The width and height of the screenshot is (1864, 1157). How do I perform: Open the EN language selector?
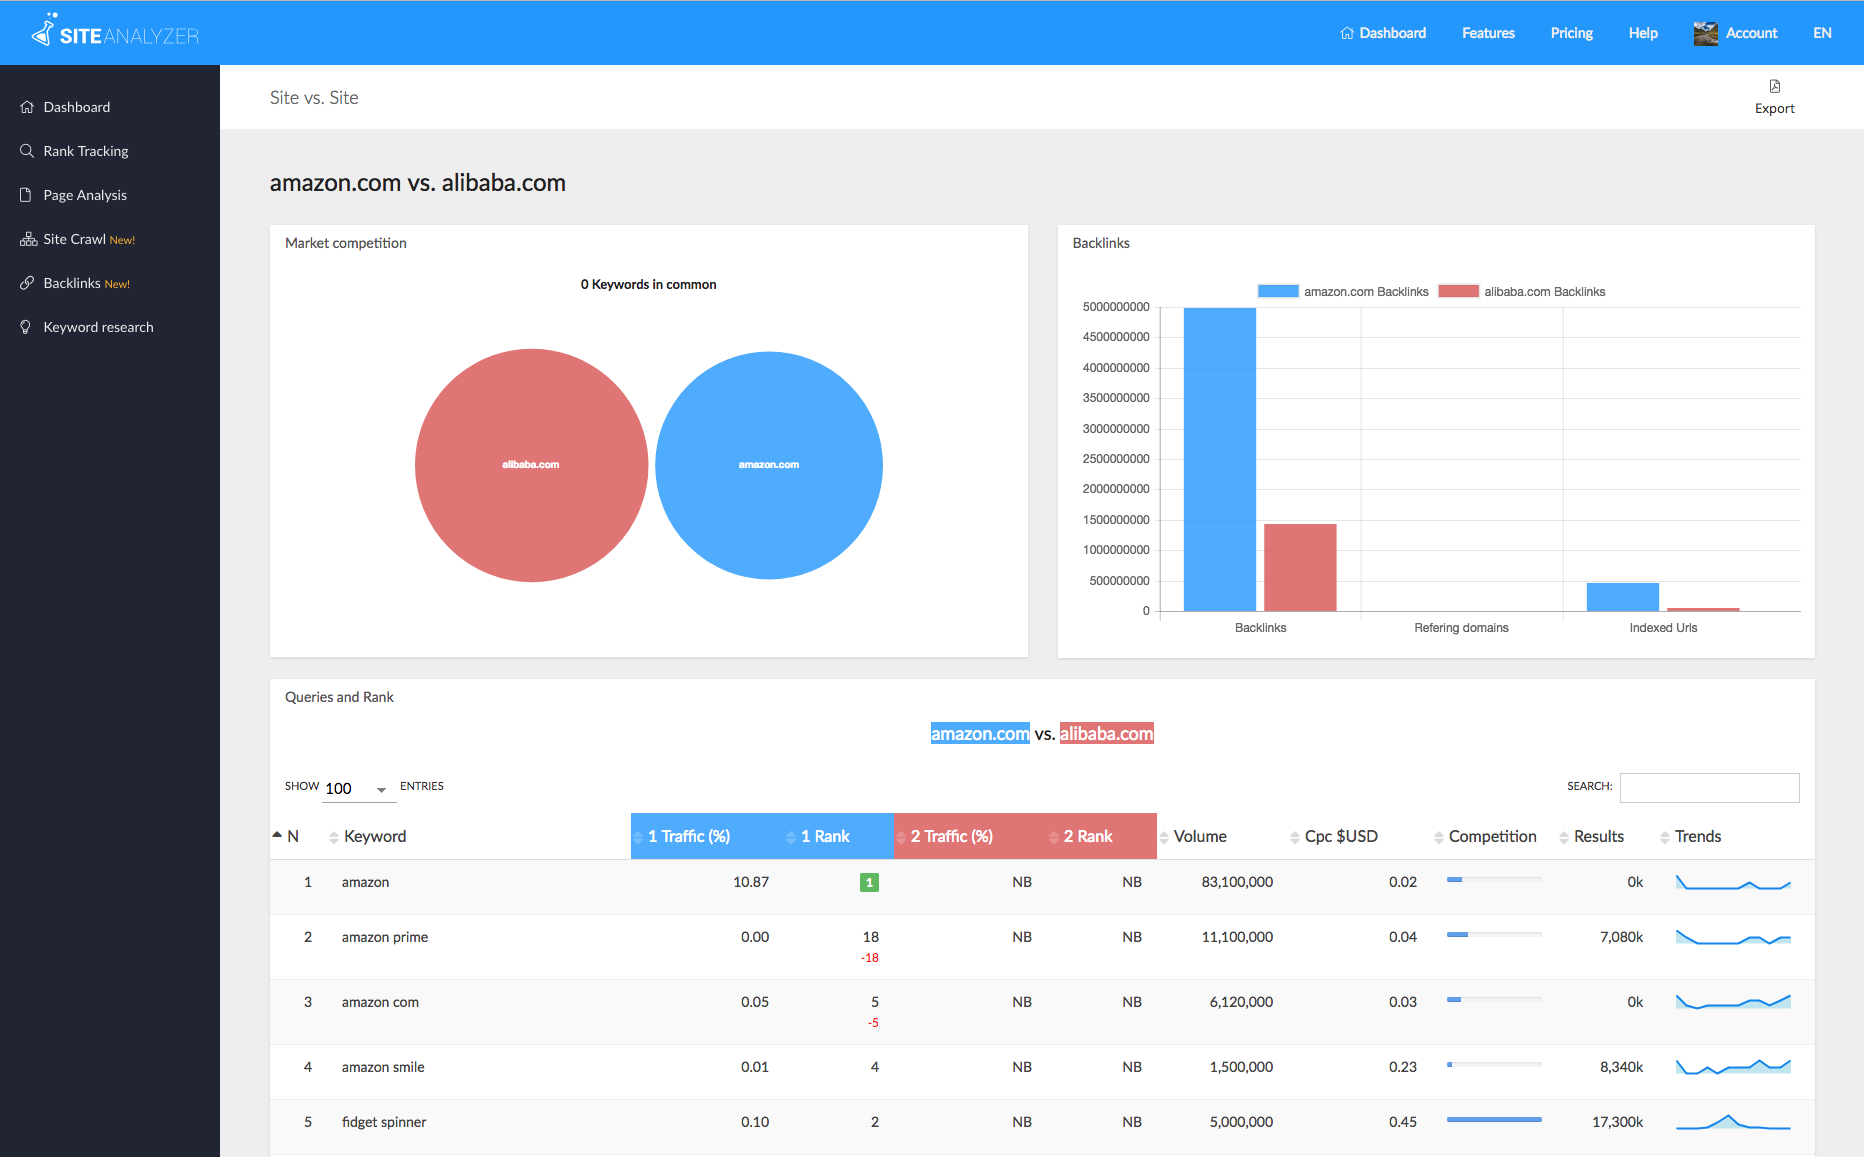tap(1822, 33)
